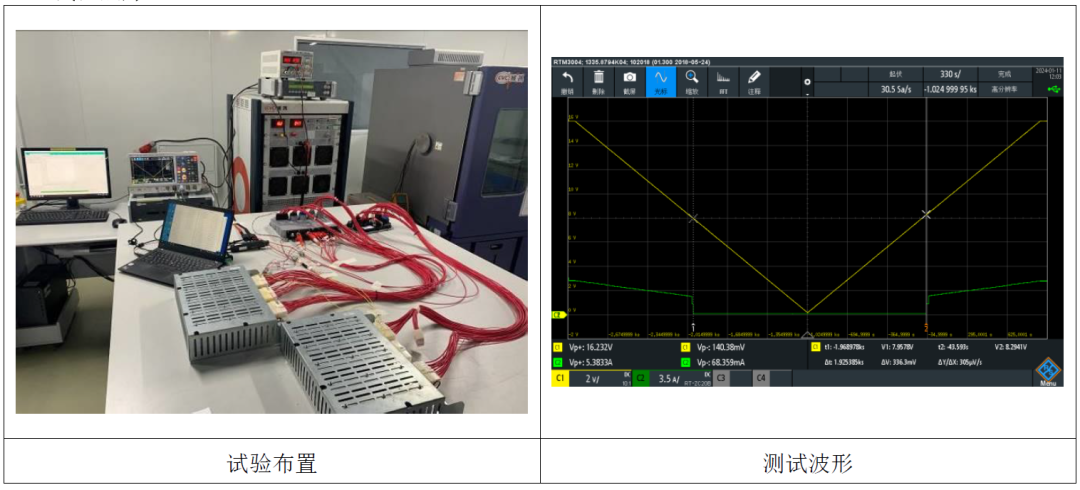Open the 30.5 Sa/s sample rate setting

point(895,89)
